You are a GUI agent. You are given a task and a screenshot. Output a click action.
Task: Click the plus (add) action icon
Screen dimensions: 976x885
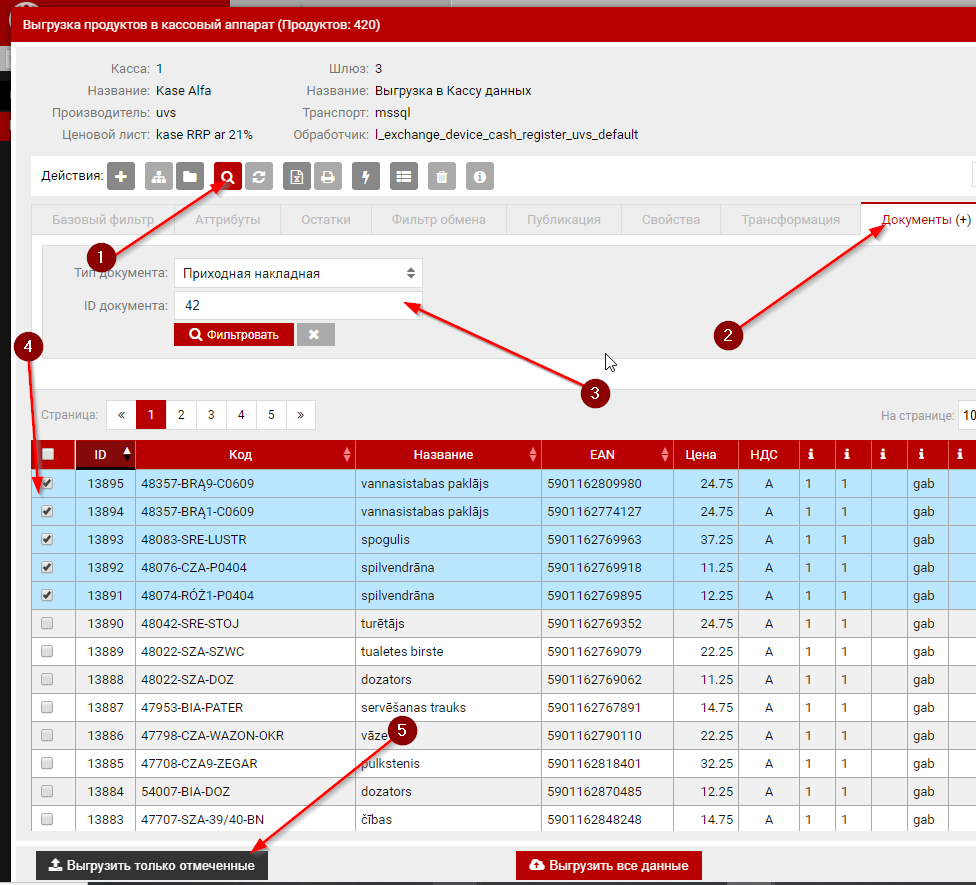121,177
